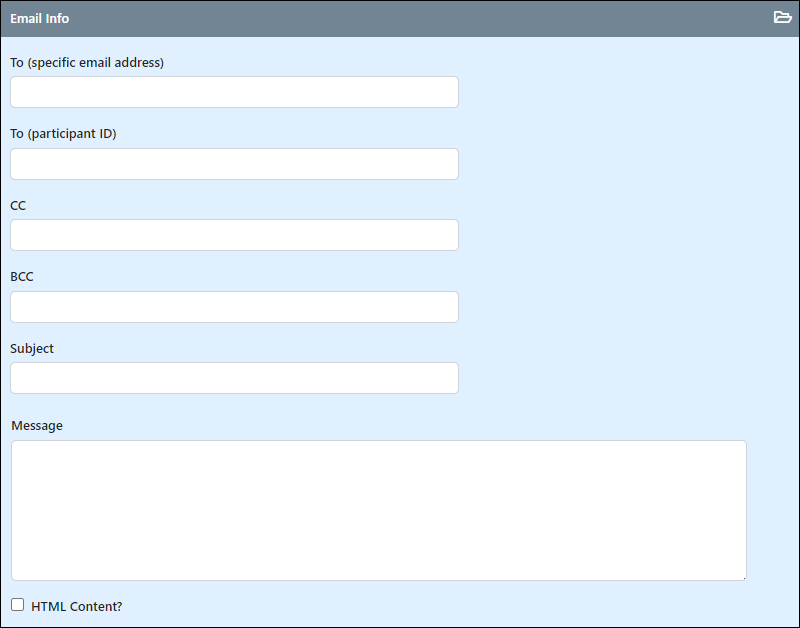This screenshot has width=800, height=628.
Task: Click the Subject label above its field
Action: point(32,348)
